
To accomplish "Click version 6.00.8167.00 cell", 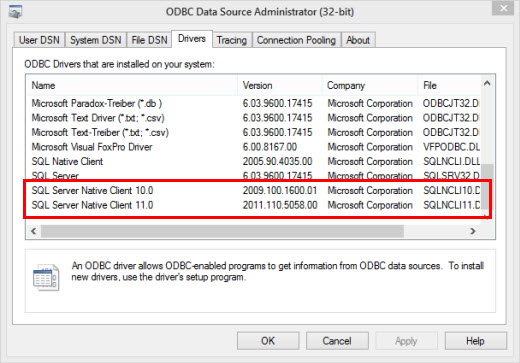I will 270,147.
